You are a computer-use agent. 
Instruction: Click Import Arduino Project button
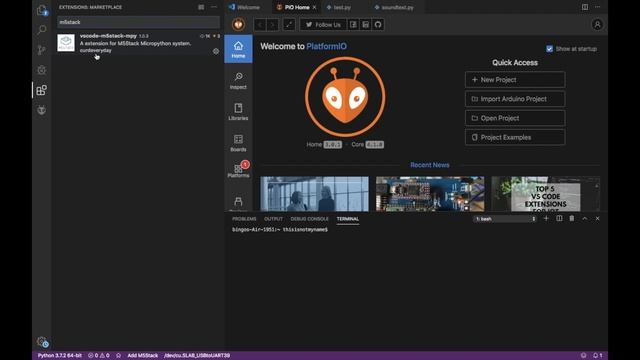tap(515, 99)
